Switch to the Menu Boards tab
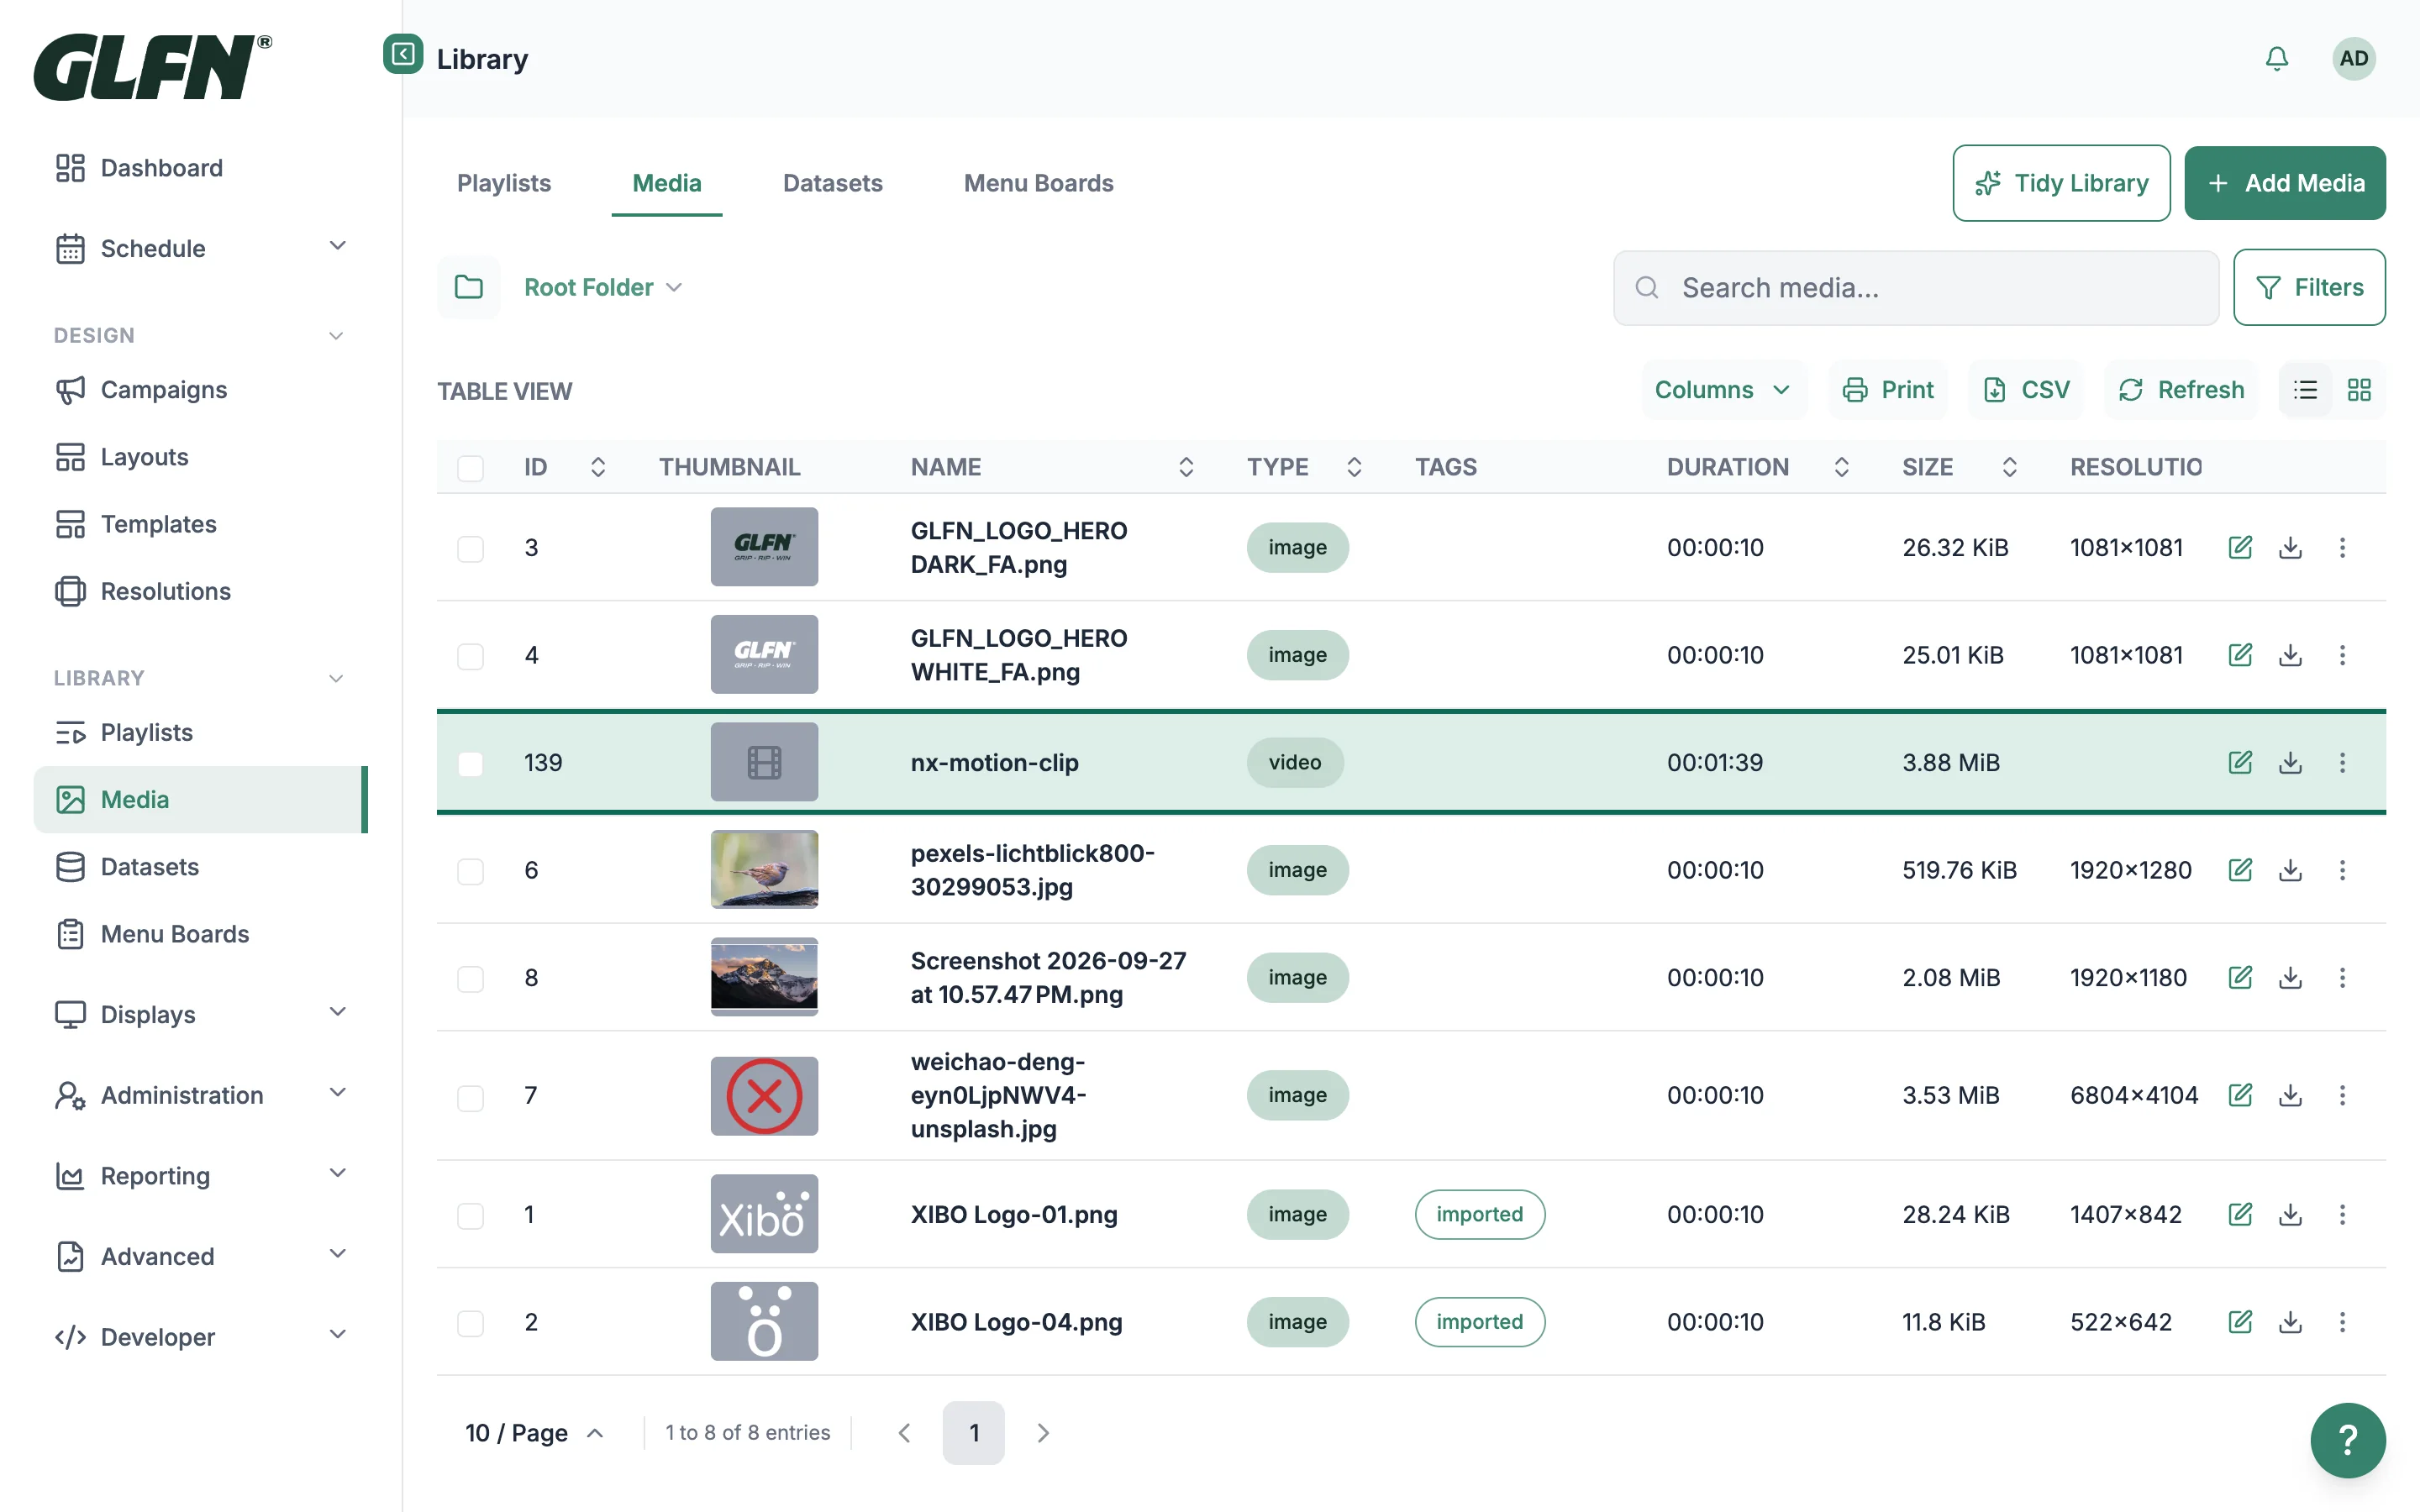This screenshot has width=2420, height=1512. (x=1038, y=183)
